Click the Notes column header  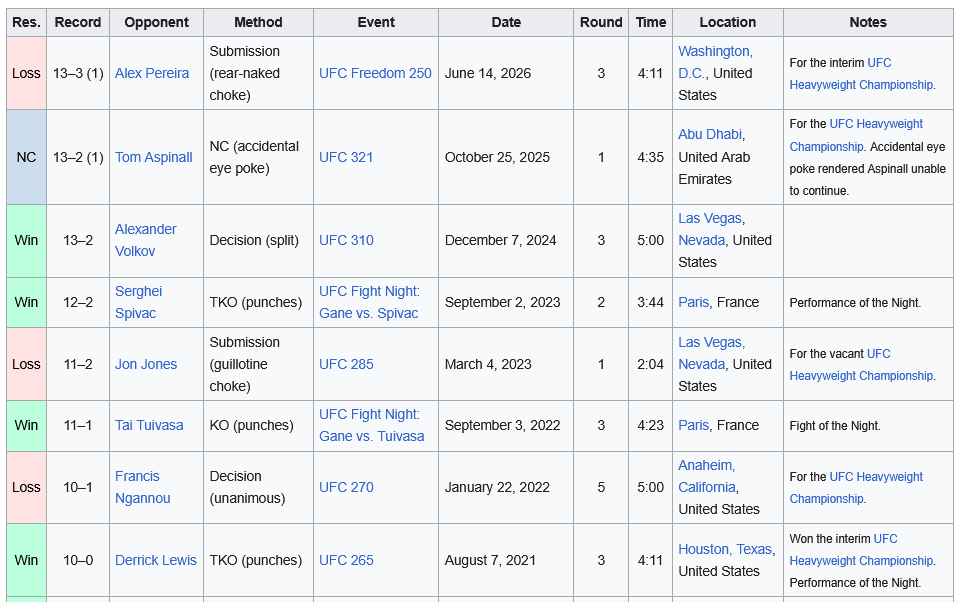pyautogui.click(x=868, y=23)
